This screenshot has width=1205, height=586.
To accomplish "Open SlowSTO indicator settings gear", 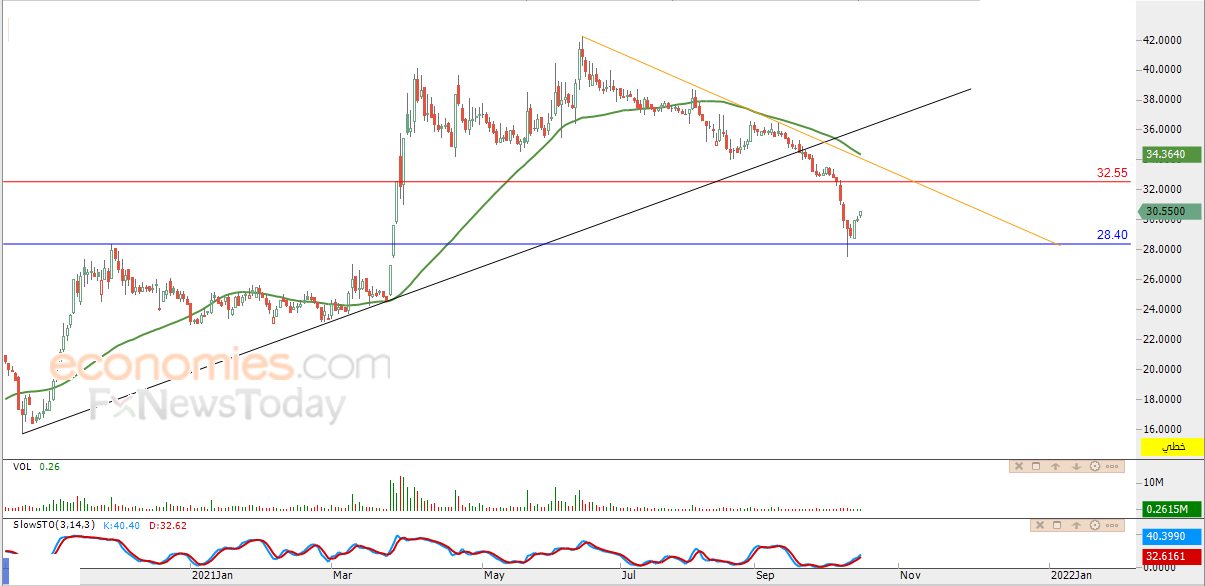I will point(1095,525).
